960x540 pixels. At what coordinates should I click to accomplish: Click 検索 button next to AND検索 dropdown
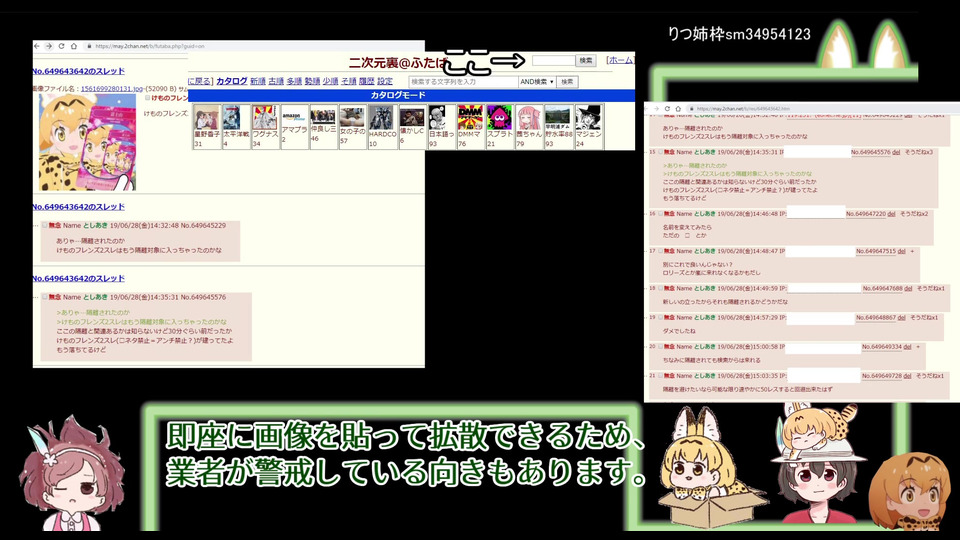point(568,81)
